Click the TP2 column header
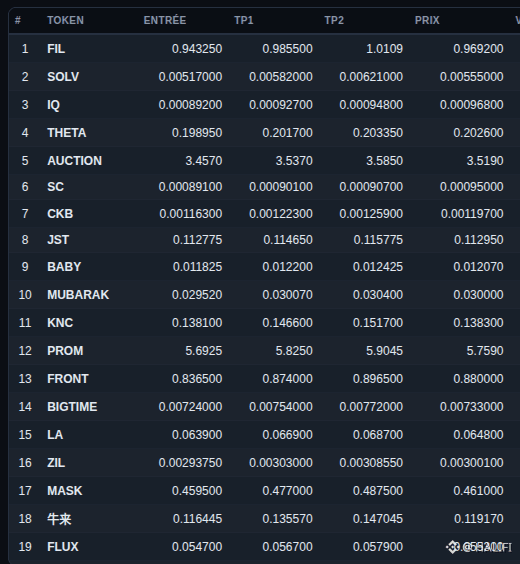The width and height of the screenshot is (520, 564). [x=334, y=20]
